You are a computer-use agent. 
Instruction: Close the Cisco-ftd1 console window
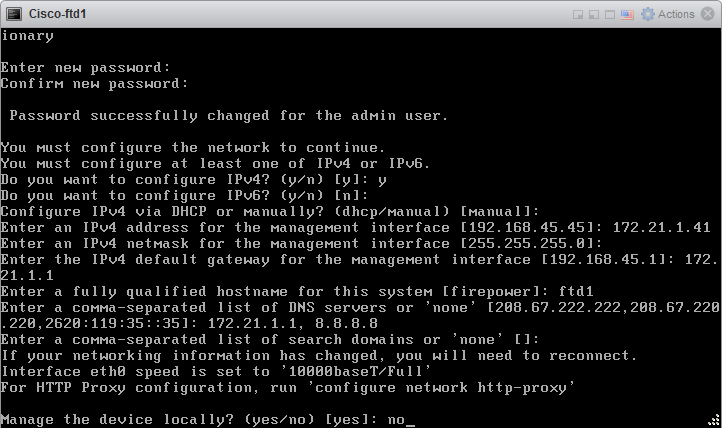click(x=707, y=14)
